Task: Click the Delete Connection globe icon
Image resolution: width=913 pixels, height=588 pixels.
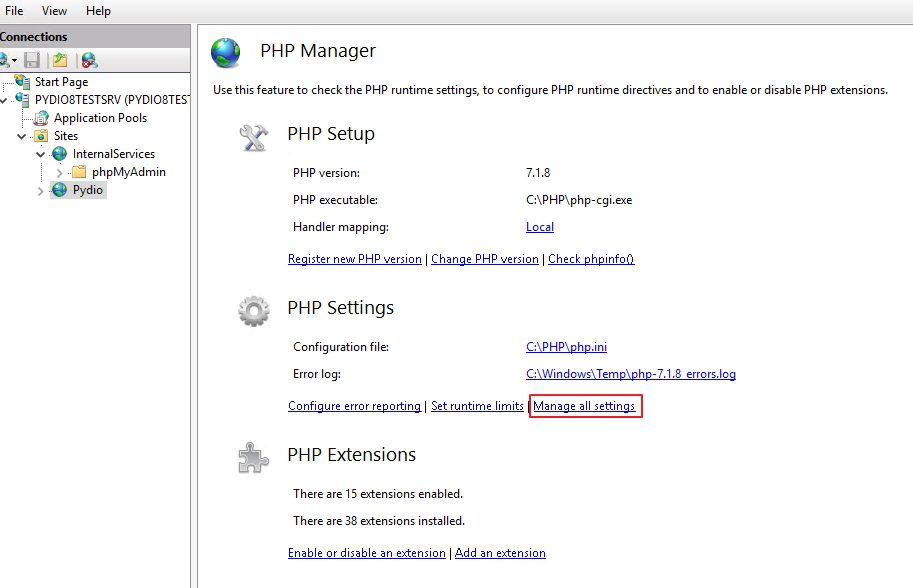Action: [89, 60]
